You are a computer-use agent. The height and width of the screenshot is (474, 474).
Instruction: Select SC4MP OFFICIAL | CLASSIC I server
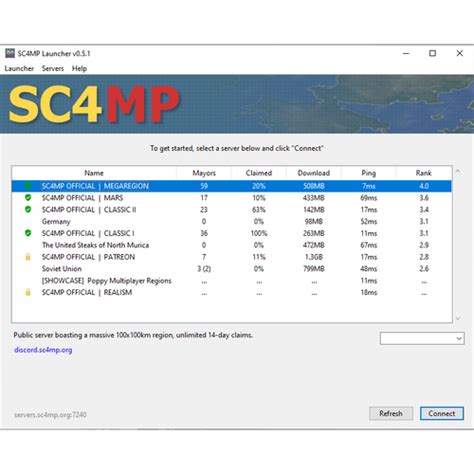point(232,233)
